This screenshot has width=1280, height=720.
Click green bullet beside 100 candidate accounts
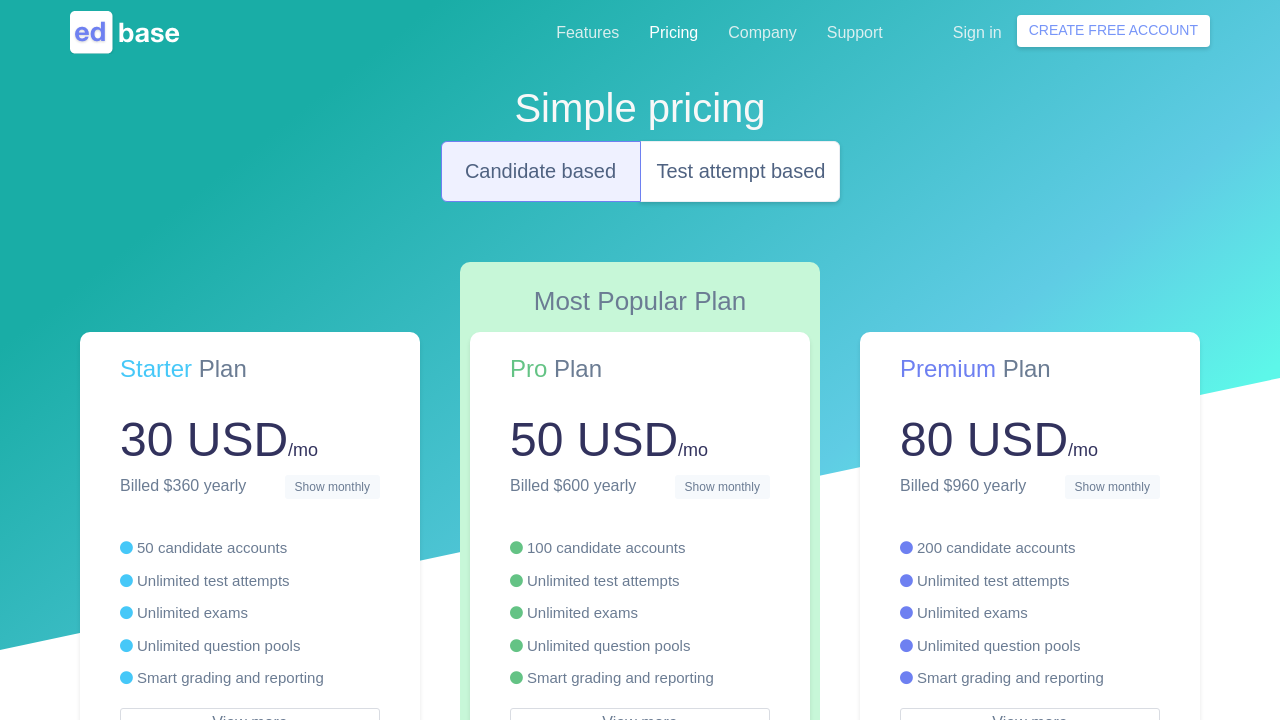tap(516, 548)
